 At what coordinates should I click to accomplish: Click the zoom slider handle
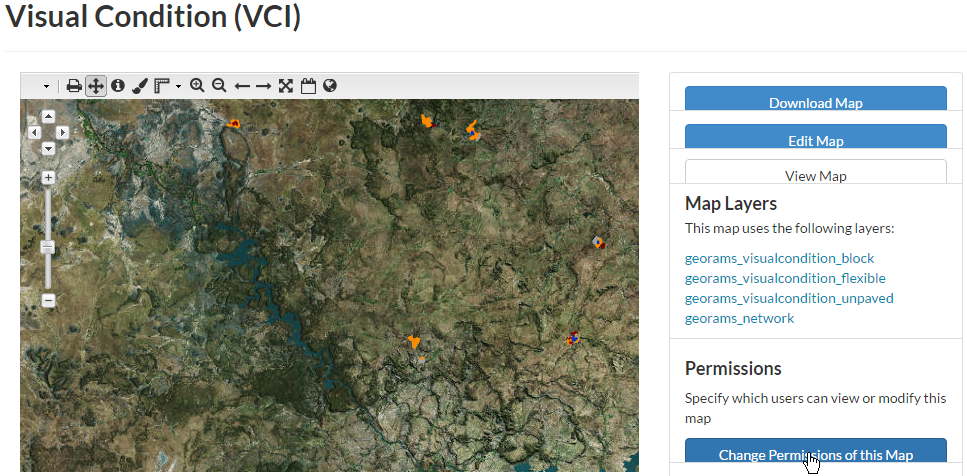pyautogui.click(x=48, y=247)
